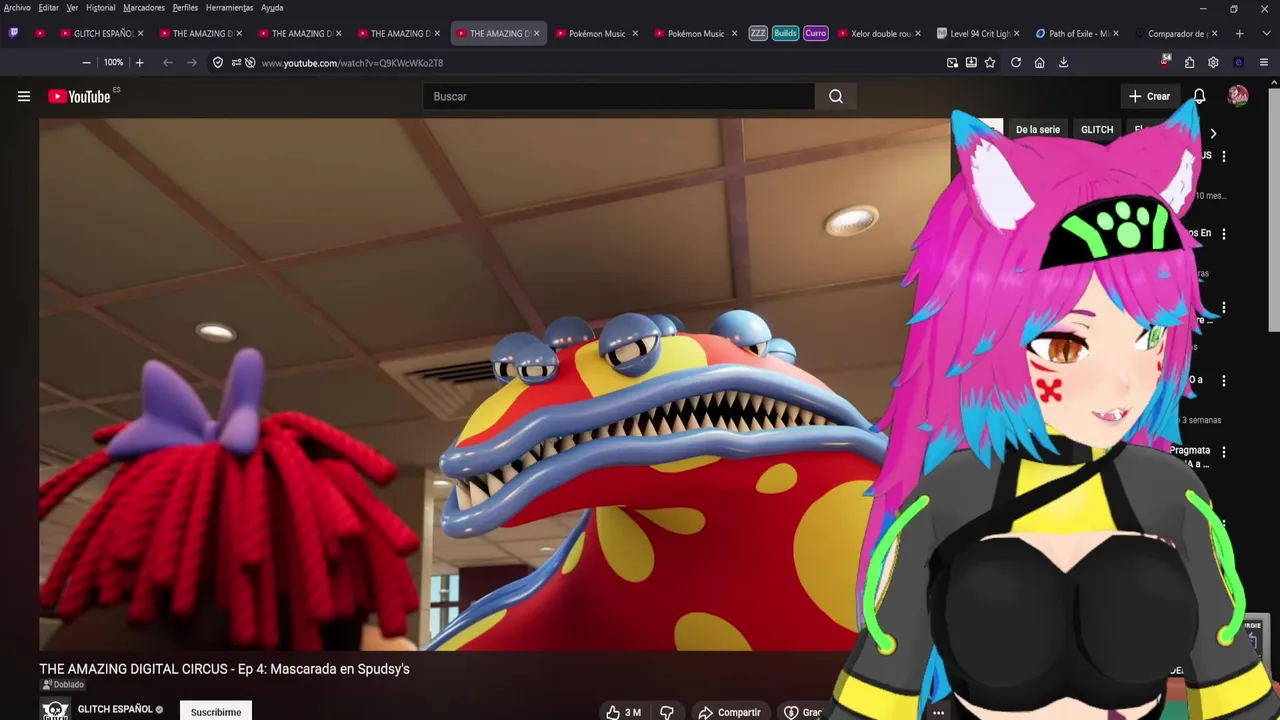Open the Marcadores menu

pyautogui.click(x=144, y=7)
